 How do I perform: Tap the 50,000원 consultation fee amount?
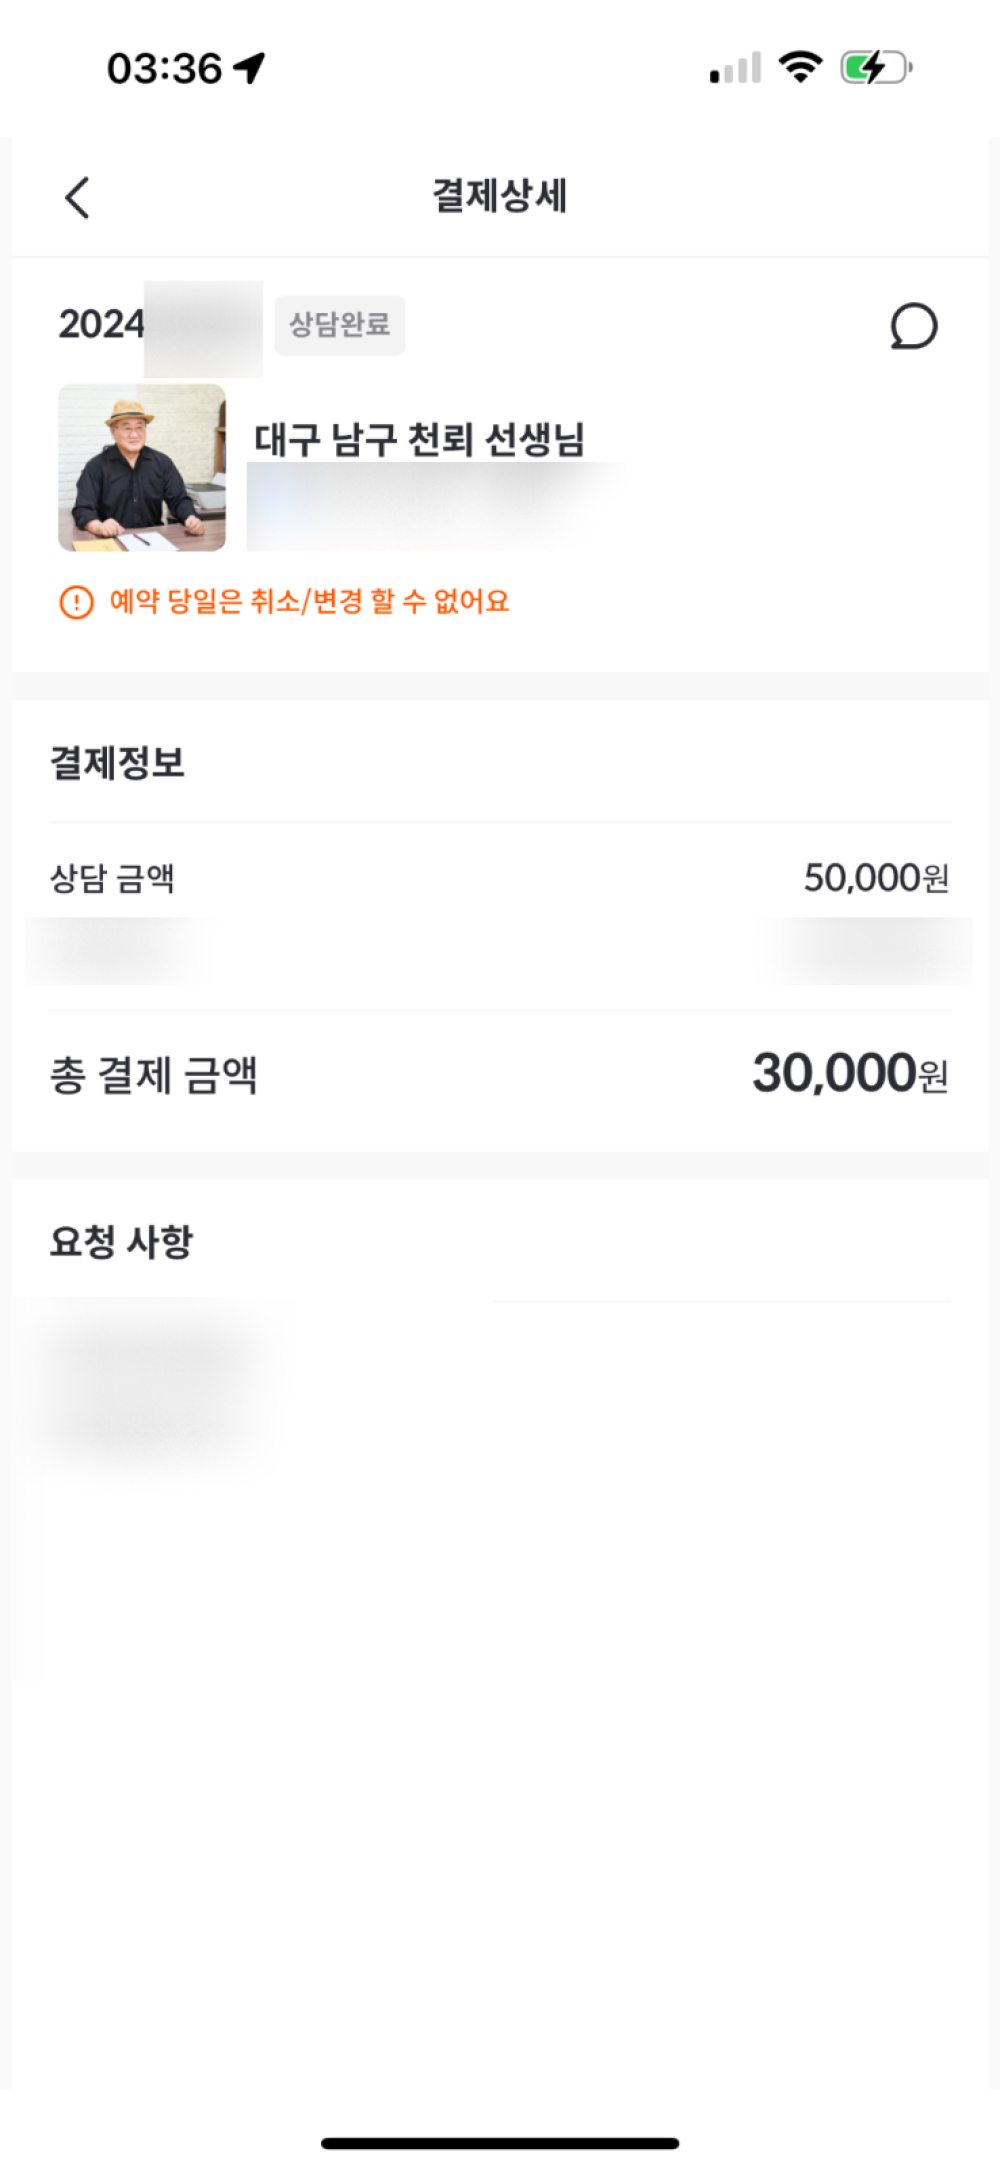click(876, 878)
